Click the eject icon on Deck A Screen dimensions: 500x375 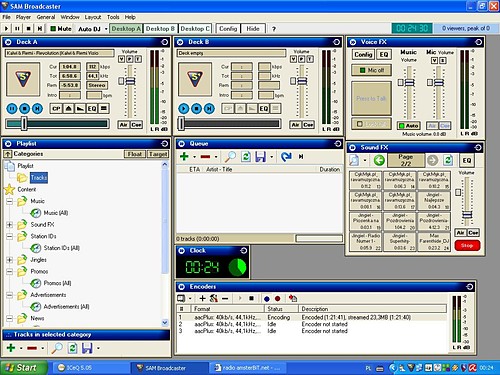tap(68, 109)
